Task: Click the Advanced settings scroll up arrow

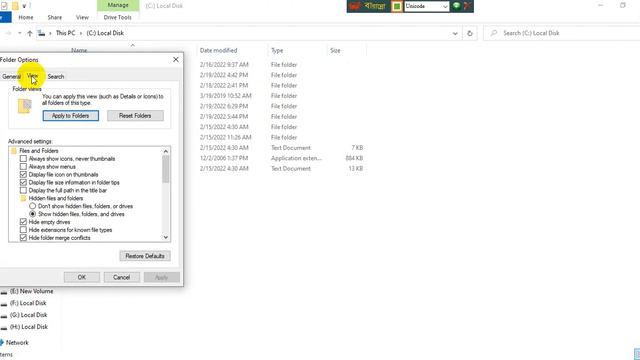Action: (166, 151)
